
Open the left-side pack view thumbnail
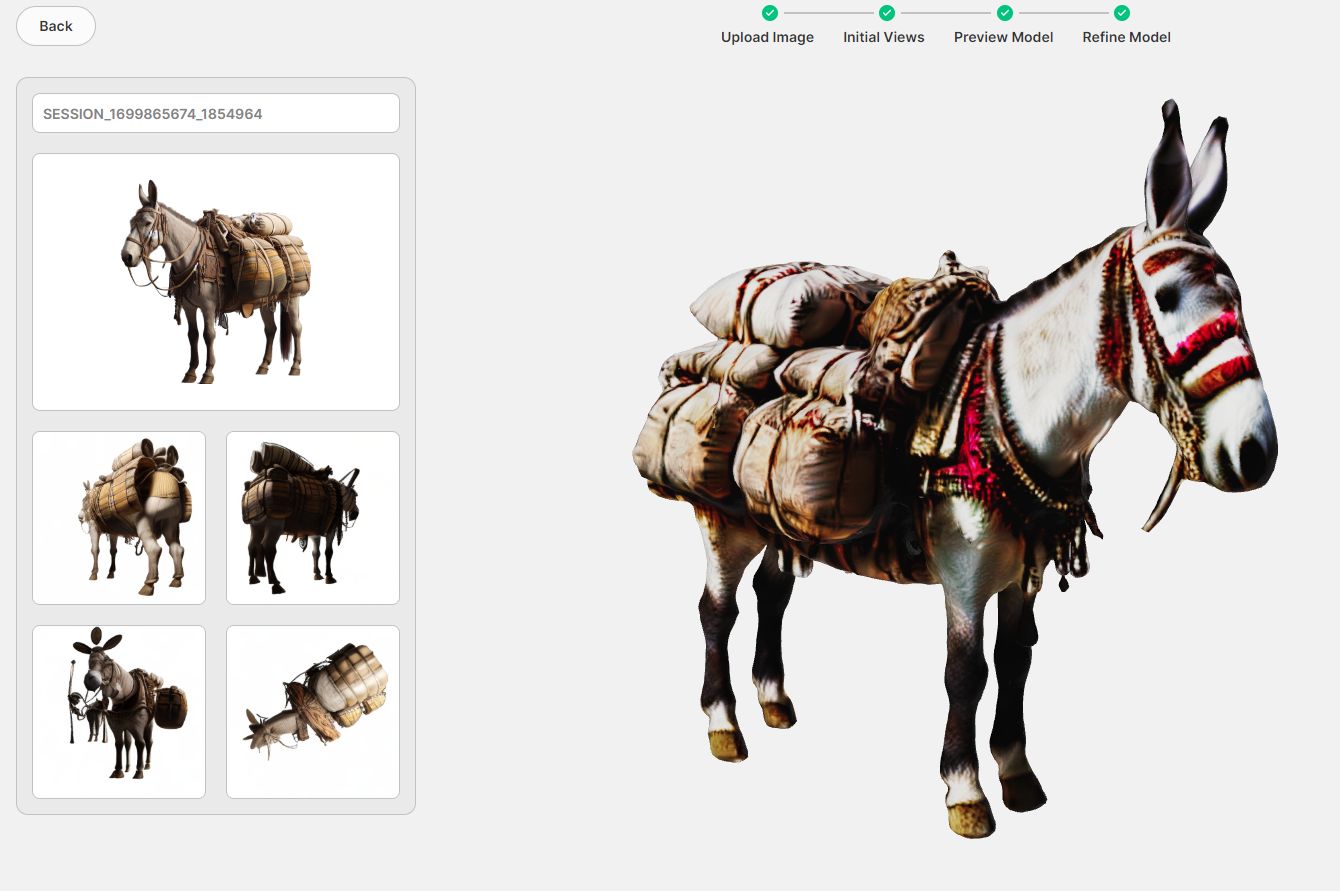pyautogui.click(x=118, y=517)
